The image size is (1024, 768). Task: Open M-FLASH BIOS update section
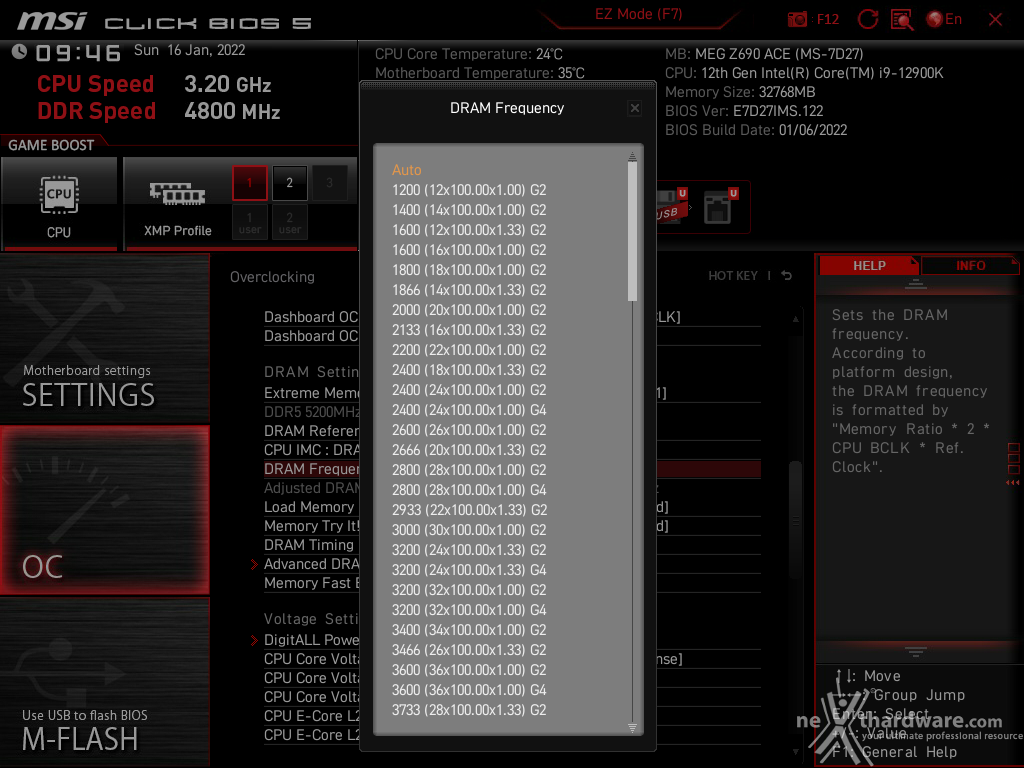pos(104,682)
